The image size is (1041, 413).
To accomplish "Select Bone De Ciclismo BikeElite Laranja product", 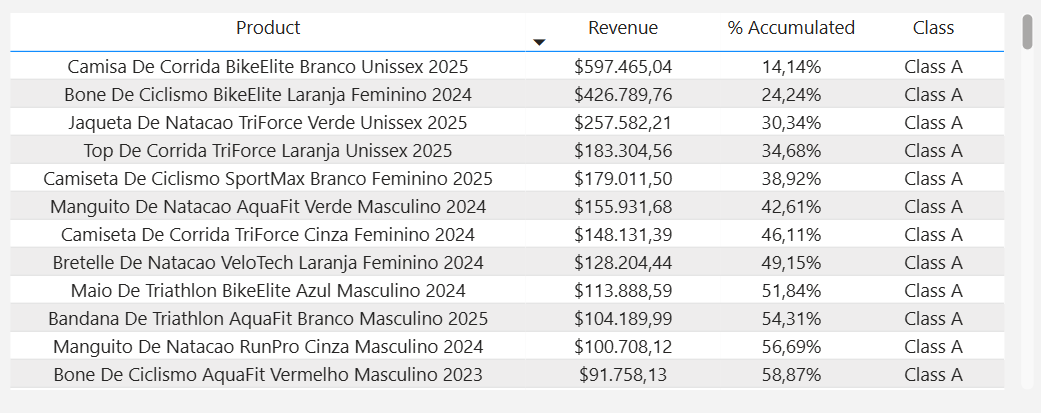I will pyautogui.click(x=268, y=95).
